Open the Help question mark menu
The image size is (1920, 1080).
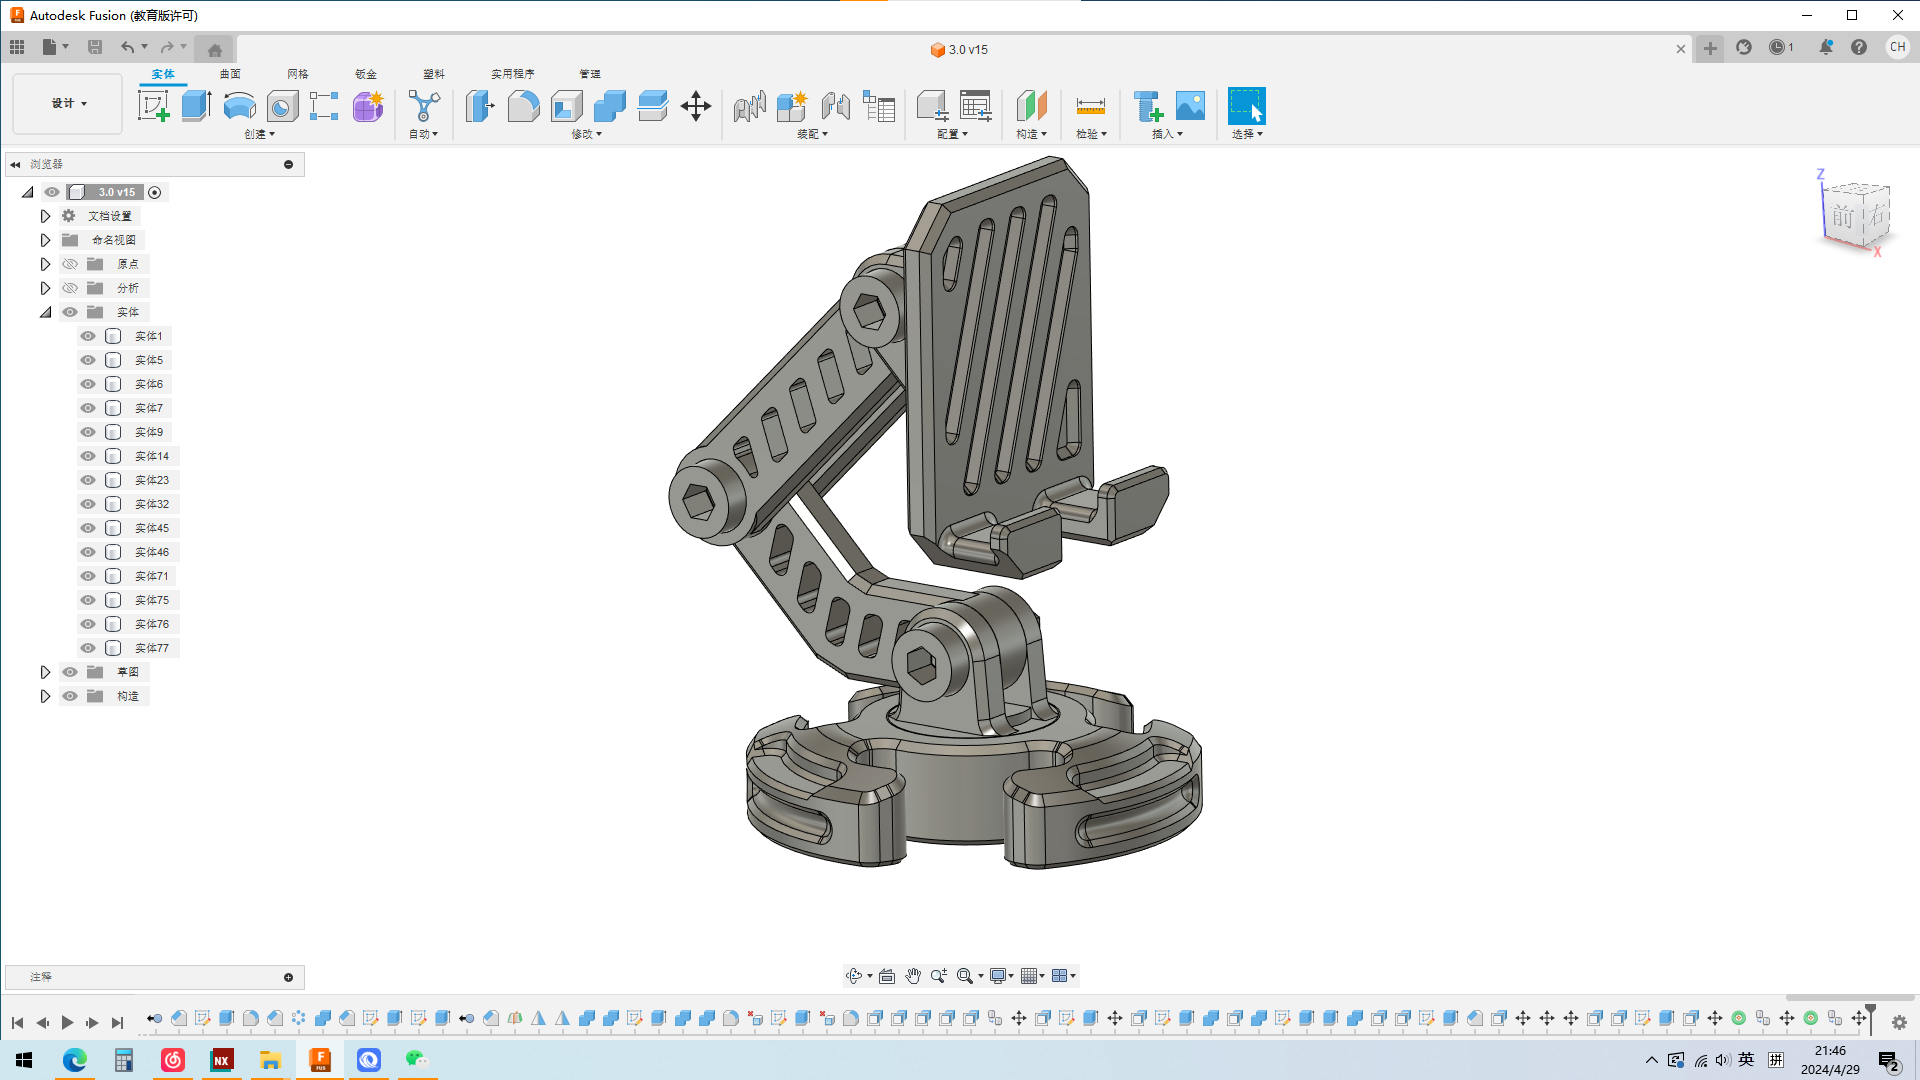[x=1859, y=47]
